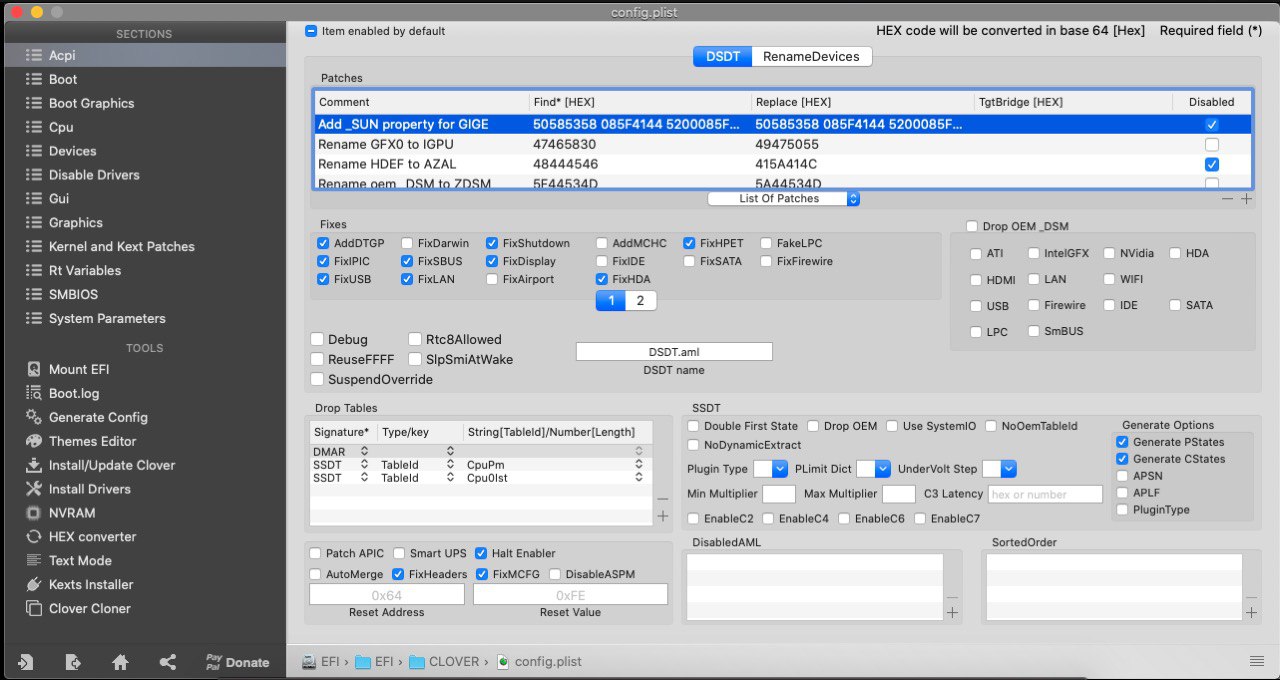Click the PayPal Donate button
1280x680 pixels.
237,662
